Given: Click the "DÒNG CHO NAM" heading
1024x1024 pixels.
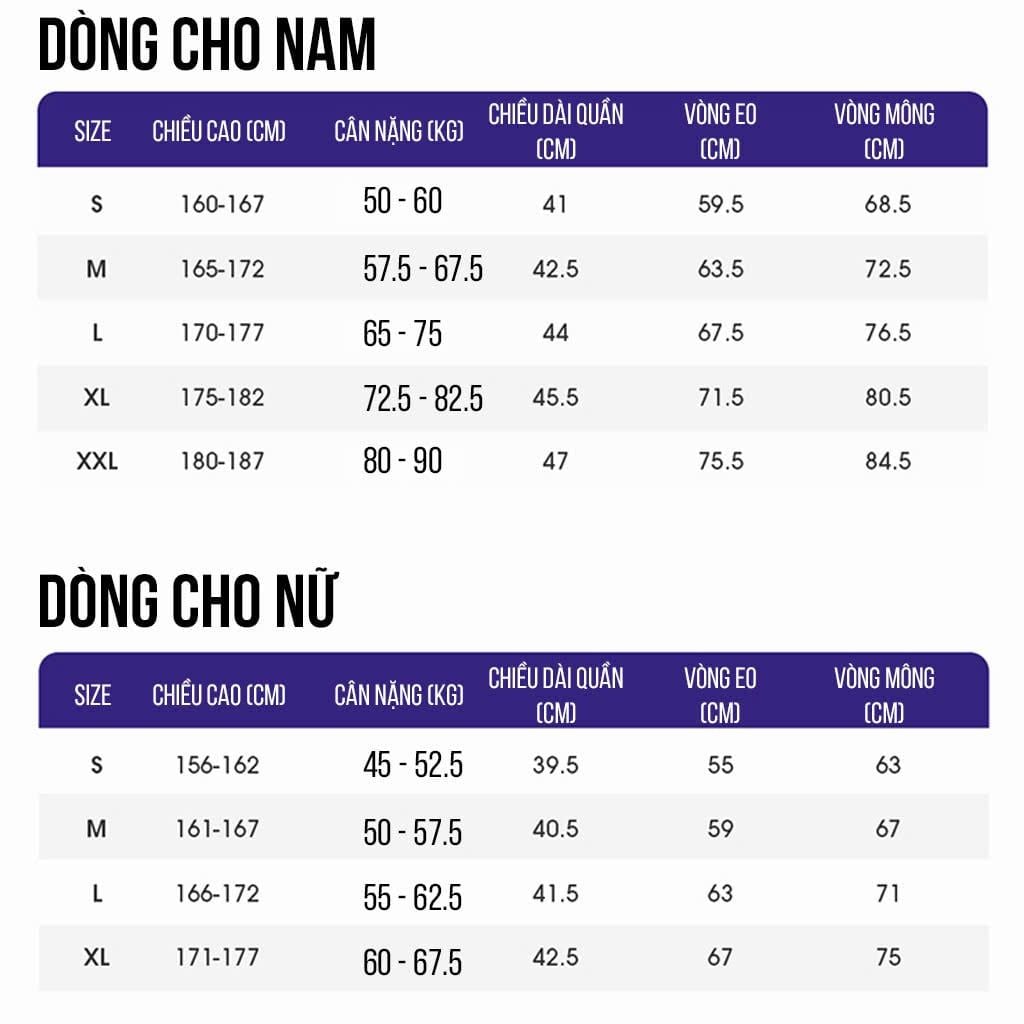Looking at the screenshot, I should point(207,45).
